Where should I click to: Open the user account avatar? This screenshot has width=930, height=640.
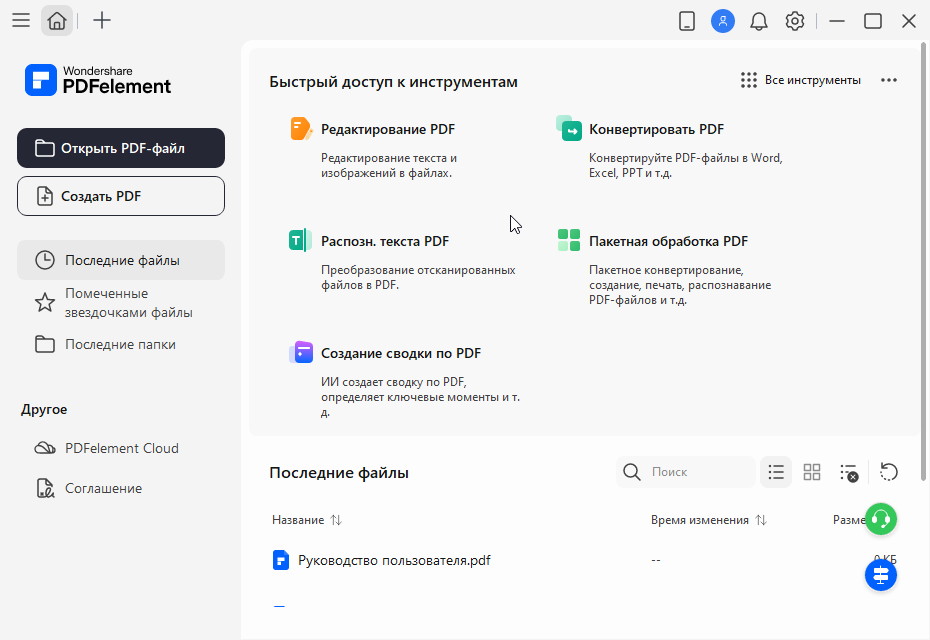722,21
